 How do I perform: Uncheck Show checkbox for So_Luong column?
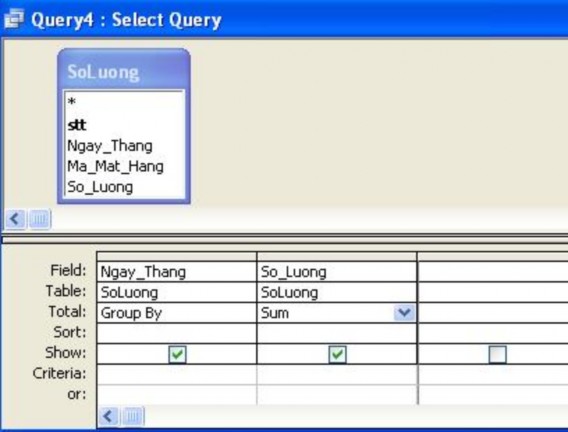(x=337, y=354)
